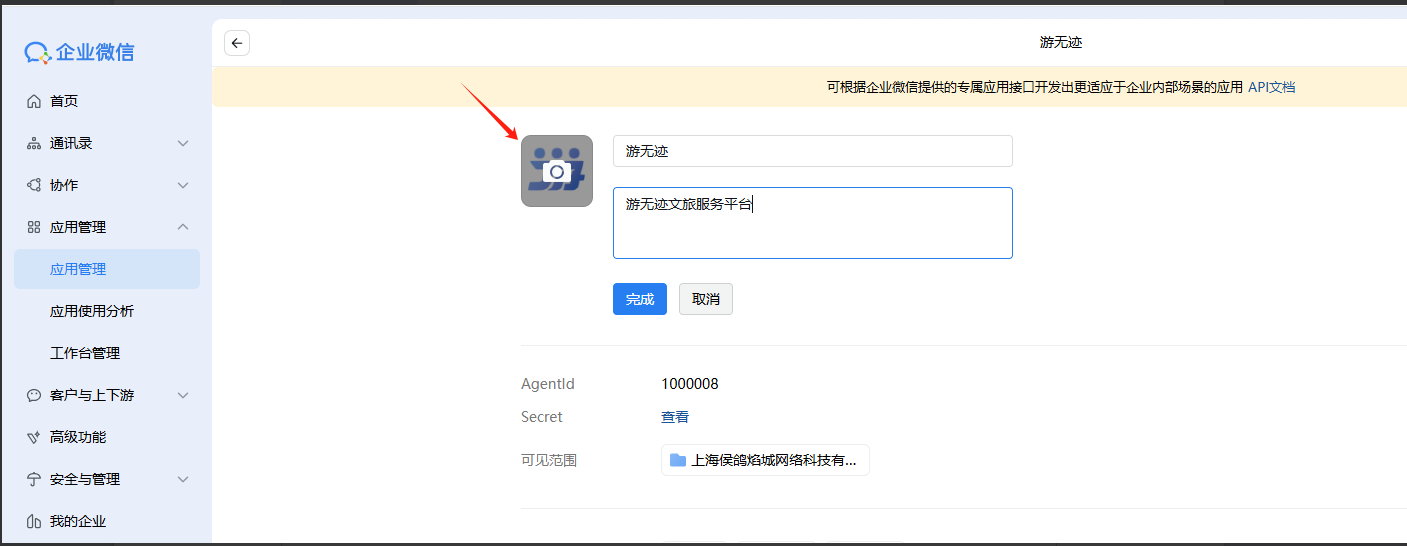Screen dimensions: 1407x546
Task: Click the 安全与管理 umbrella icon
Action: click(x=34, y=479)
